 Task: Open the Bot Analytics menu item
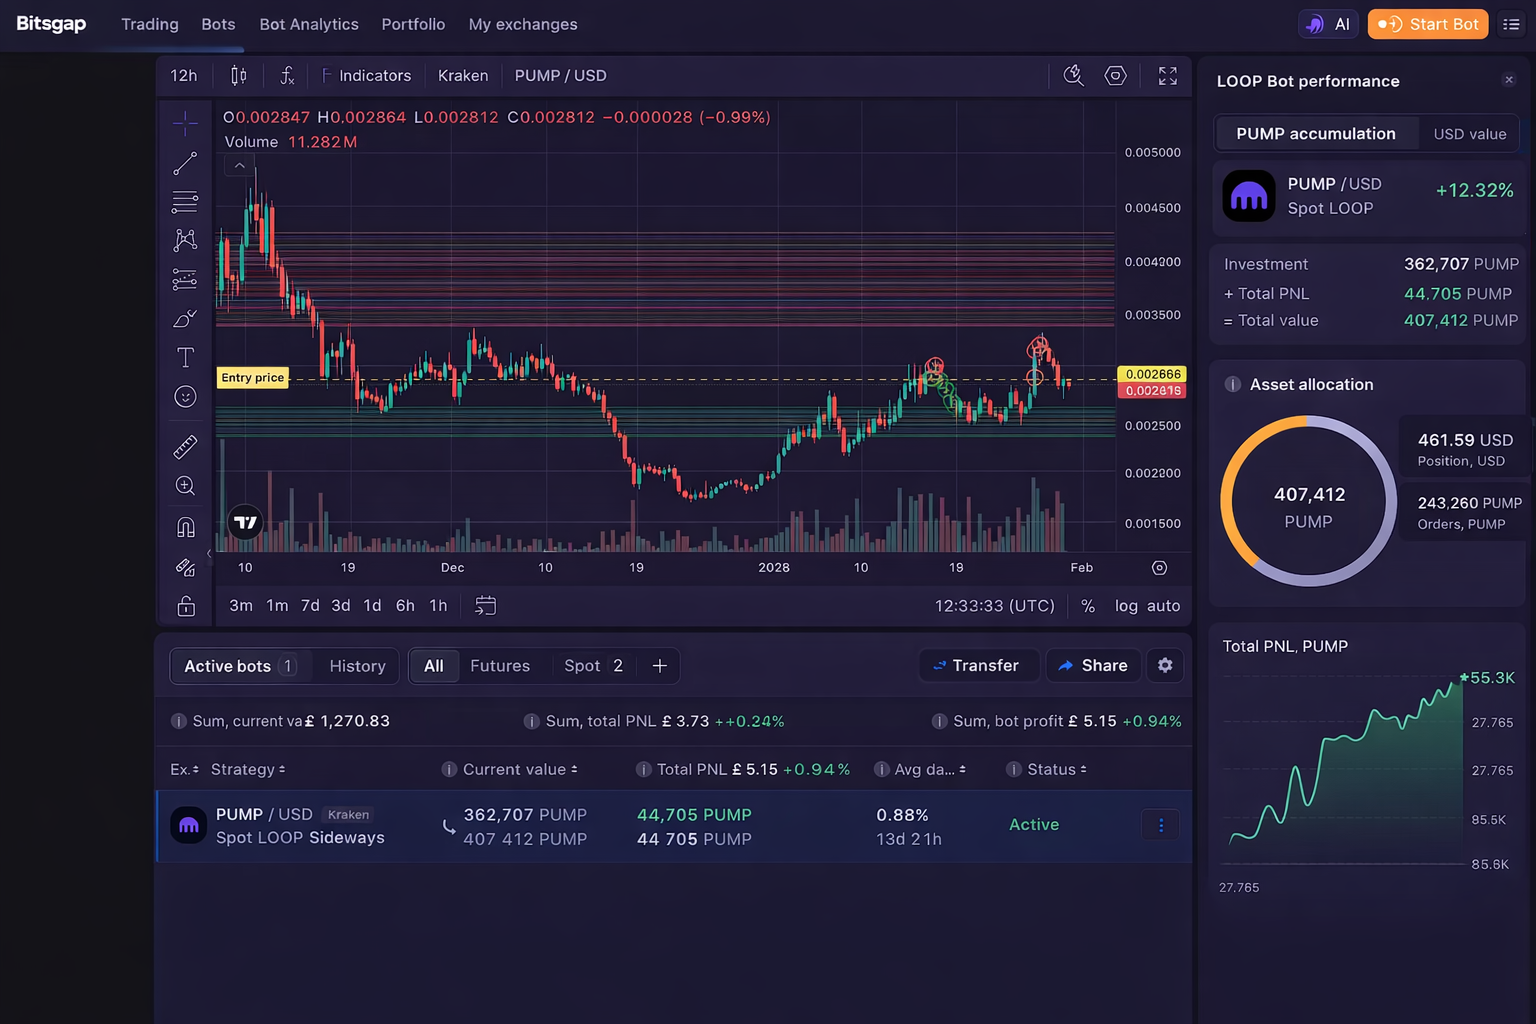point(308,24)
